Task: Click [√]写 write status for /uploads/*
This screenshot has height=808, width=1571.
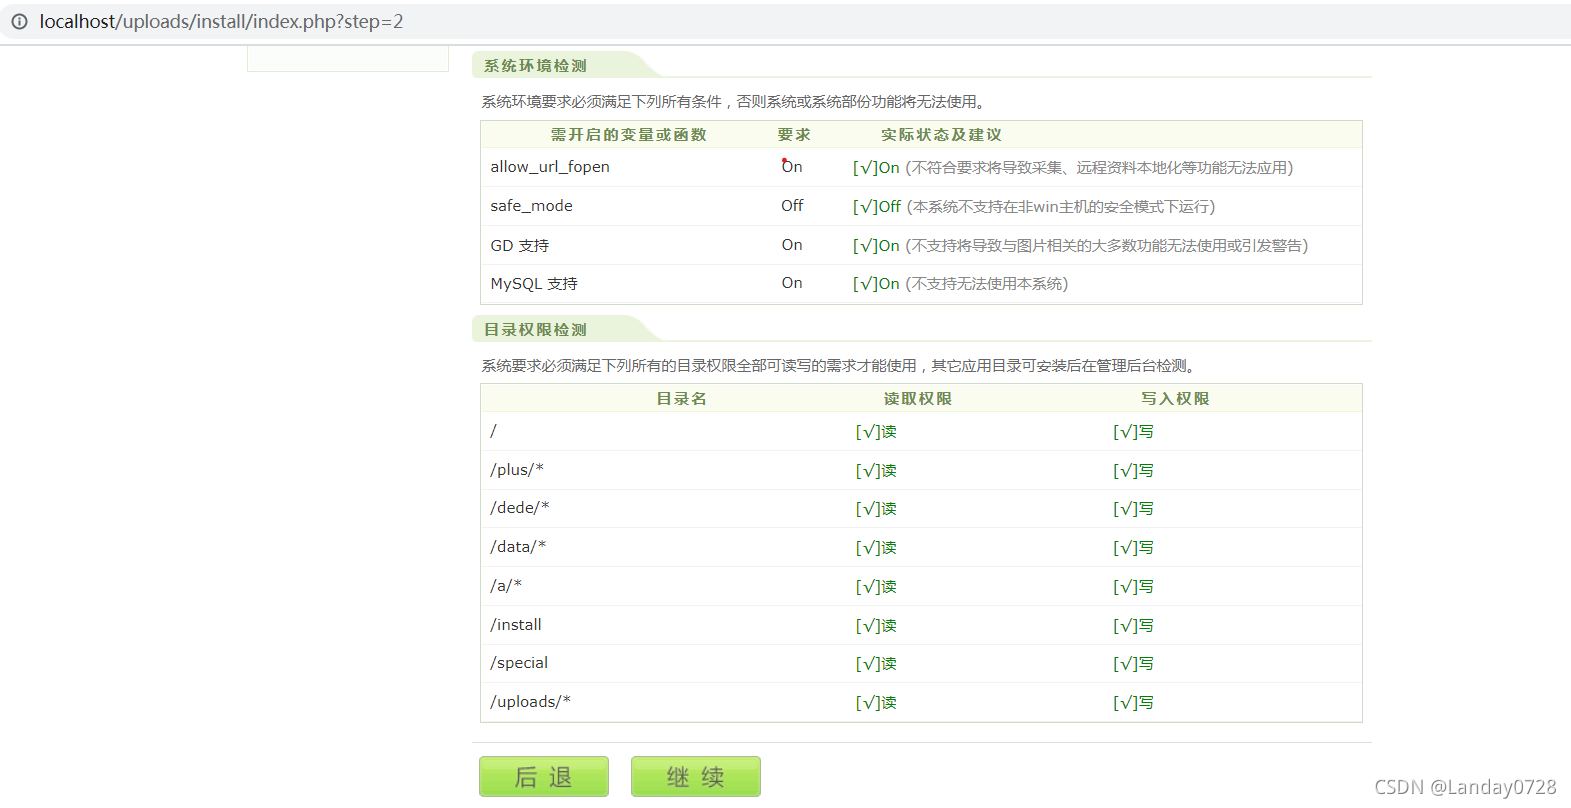Action: pyautogui.click(x=1134, y=703)
